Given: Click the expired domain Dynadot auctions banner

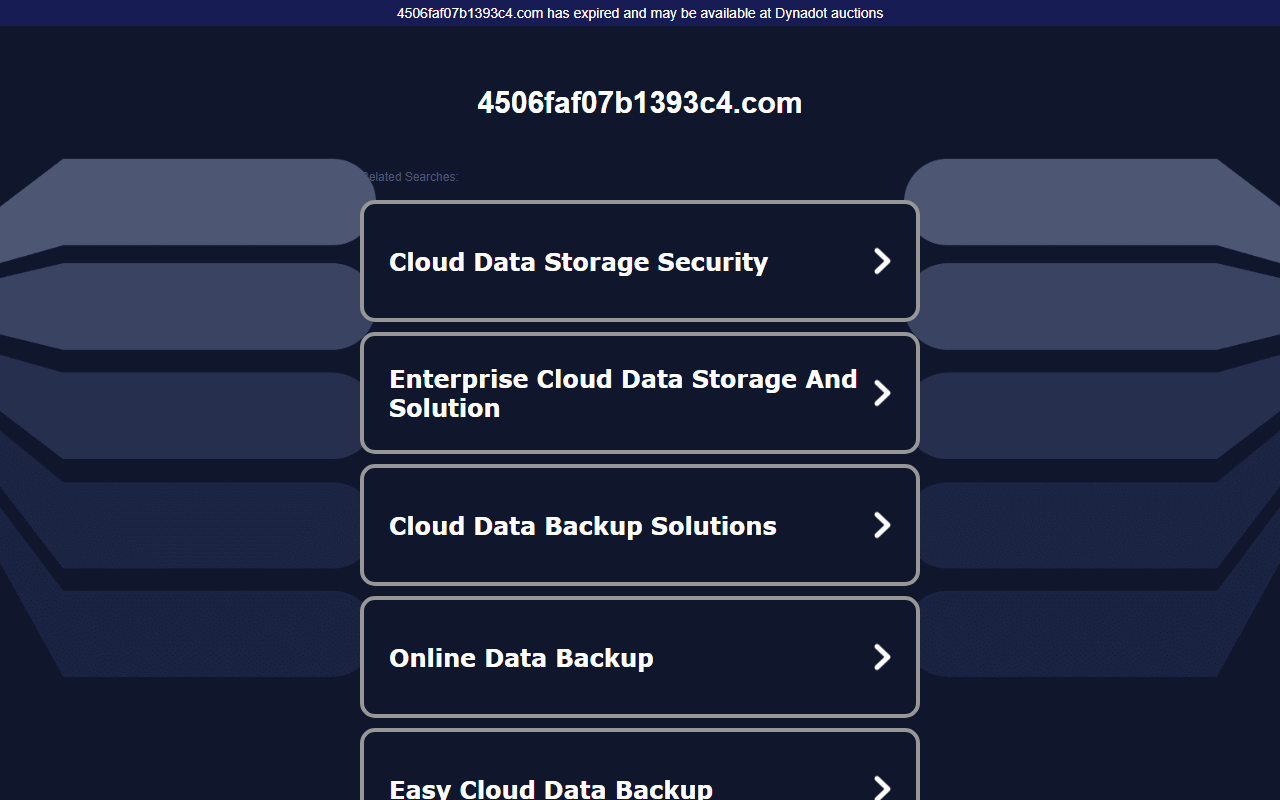Looking at the screenshot, I should [640, 13].
